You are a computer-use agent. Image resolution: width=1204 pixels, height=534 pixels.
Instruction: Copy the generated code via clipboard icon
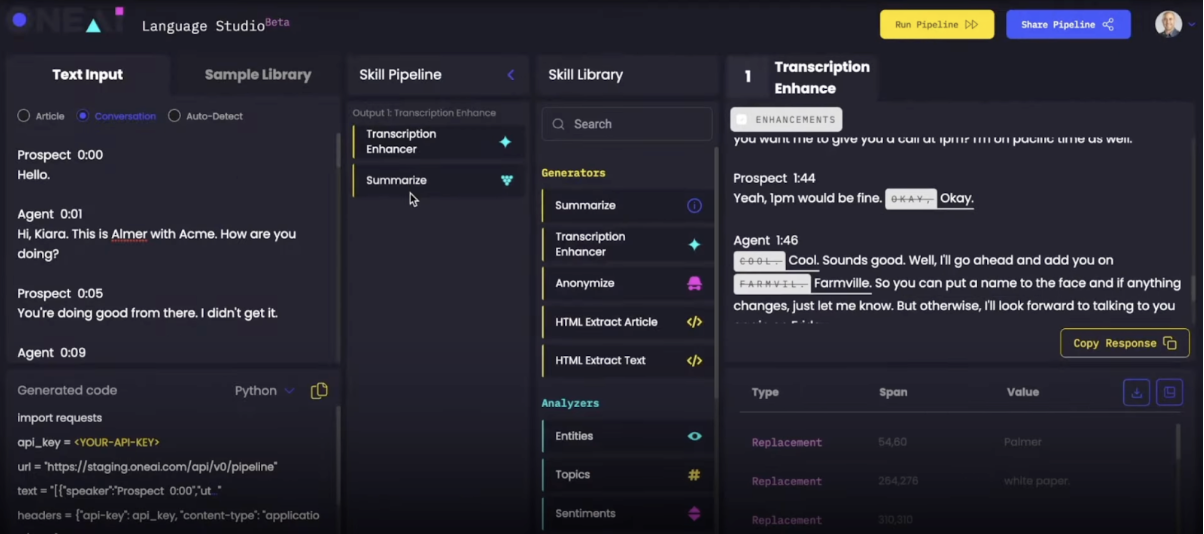point(319,391)
